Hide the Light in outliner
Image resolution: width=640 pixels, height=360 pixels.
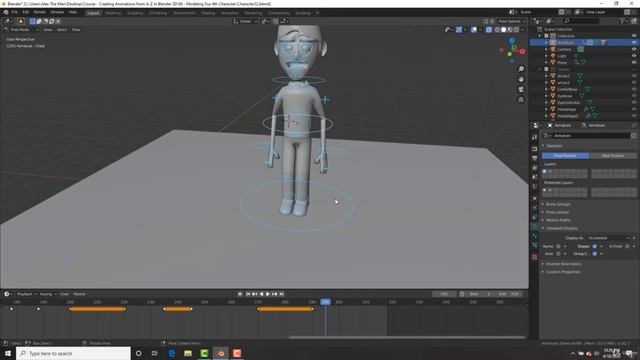click(x=634, y=56)
